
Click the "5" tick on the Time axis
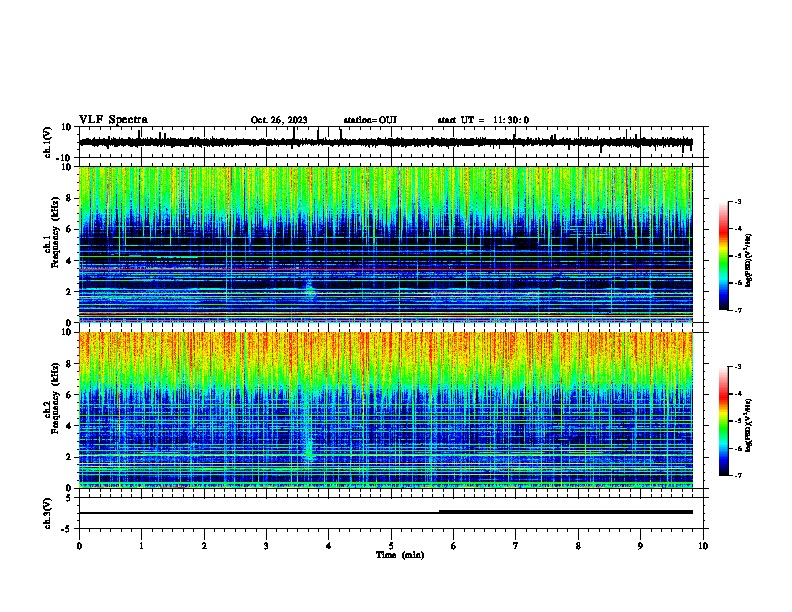(391, 546)
